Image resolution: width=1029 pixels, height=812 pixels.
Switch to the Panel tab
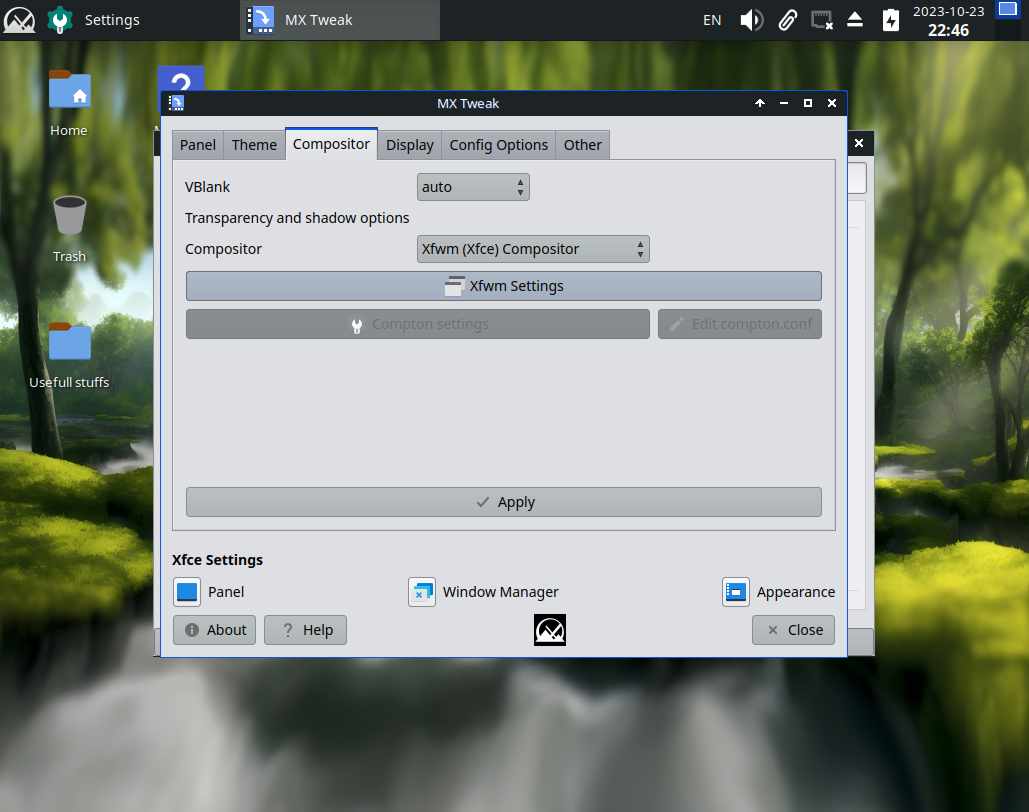(x=198, y=145)
